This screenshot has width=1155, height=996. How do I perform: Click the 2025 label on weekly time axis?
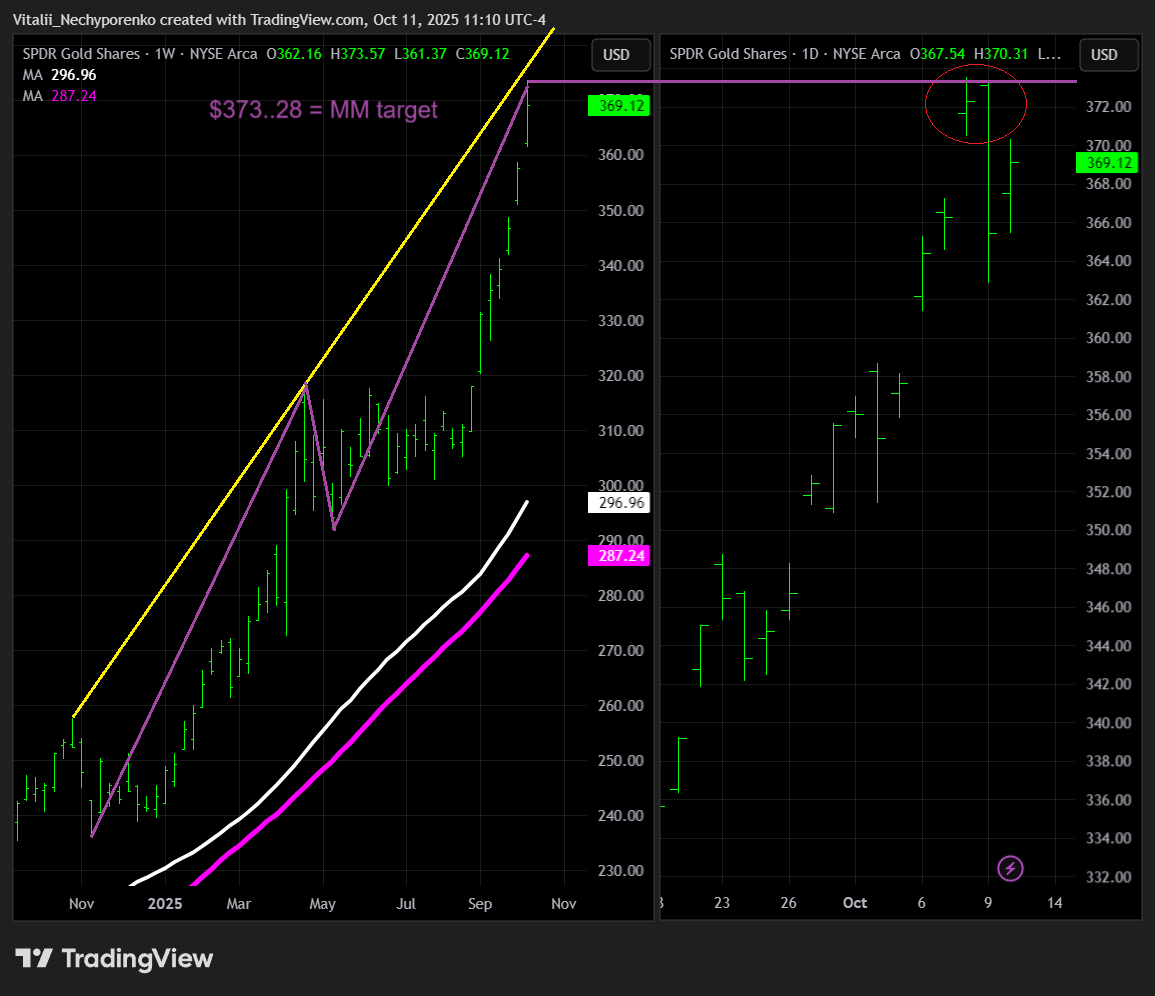pyautogui.click(x=164, y=903)
